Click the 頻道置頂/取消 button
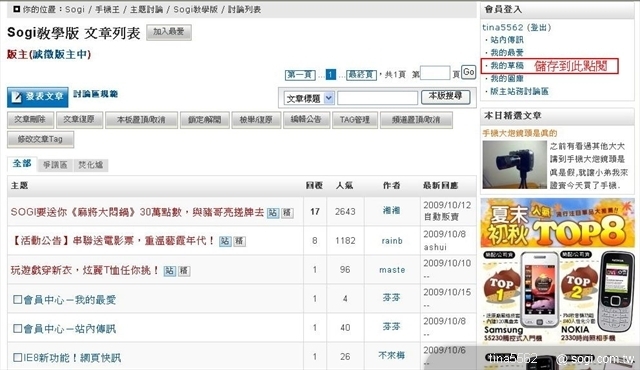640x370 pixels. pyautogui.click(x=416, y=120)
